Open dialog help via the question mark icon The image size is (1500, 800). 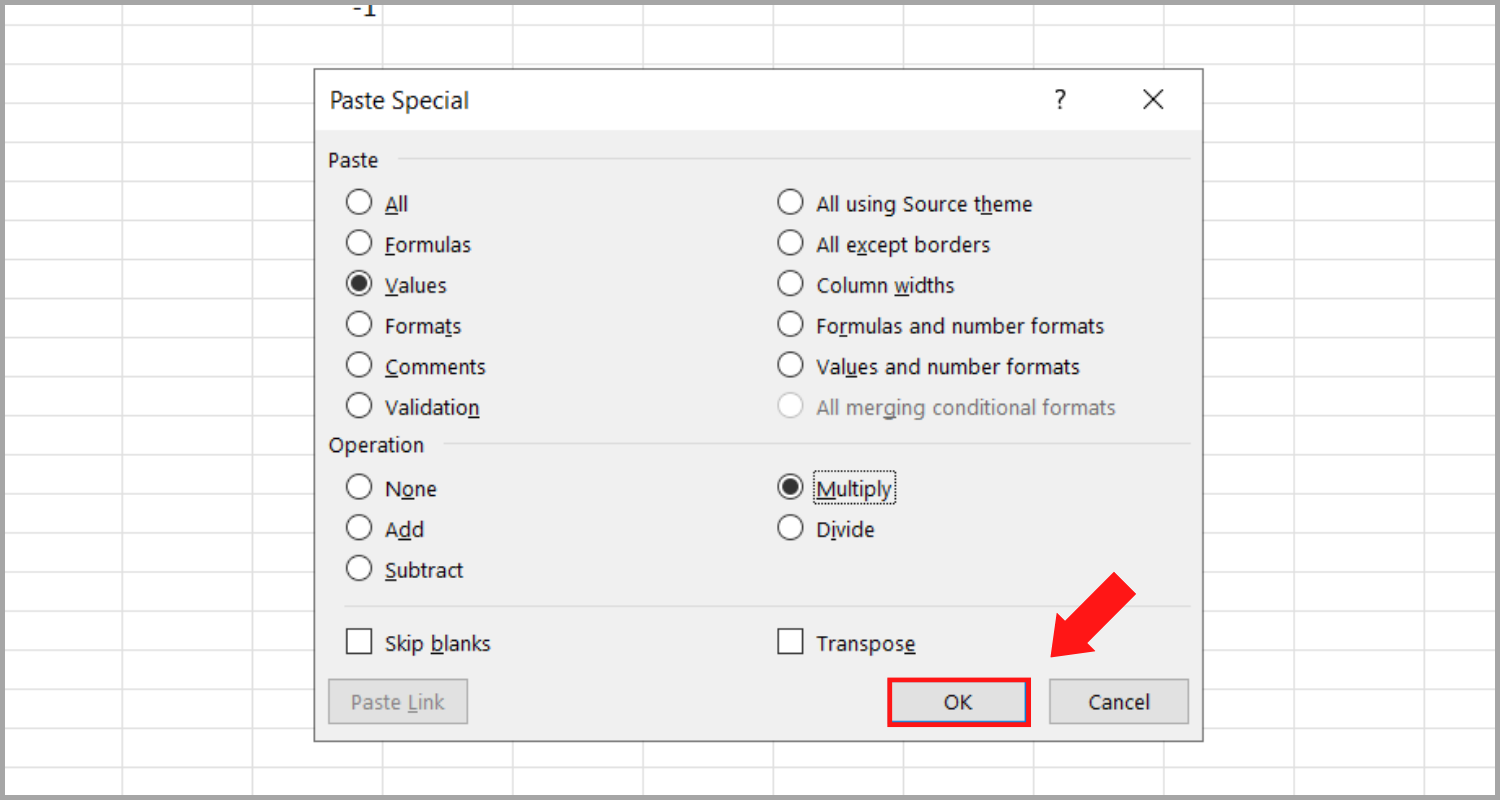pyautogui.click(x=1060, y=100)
